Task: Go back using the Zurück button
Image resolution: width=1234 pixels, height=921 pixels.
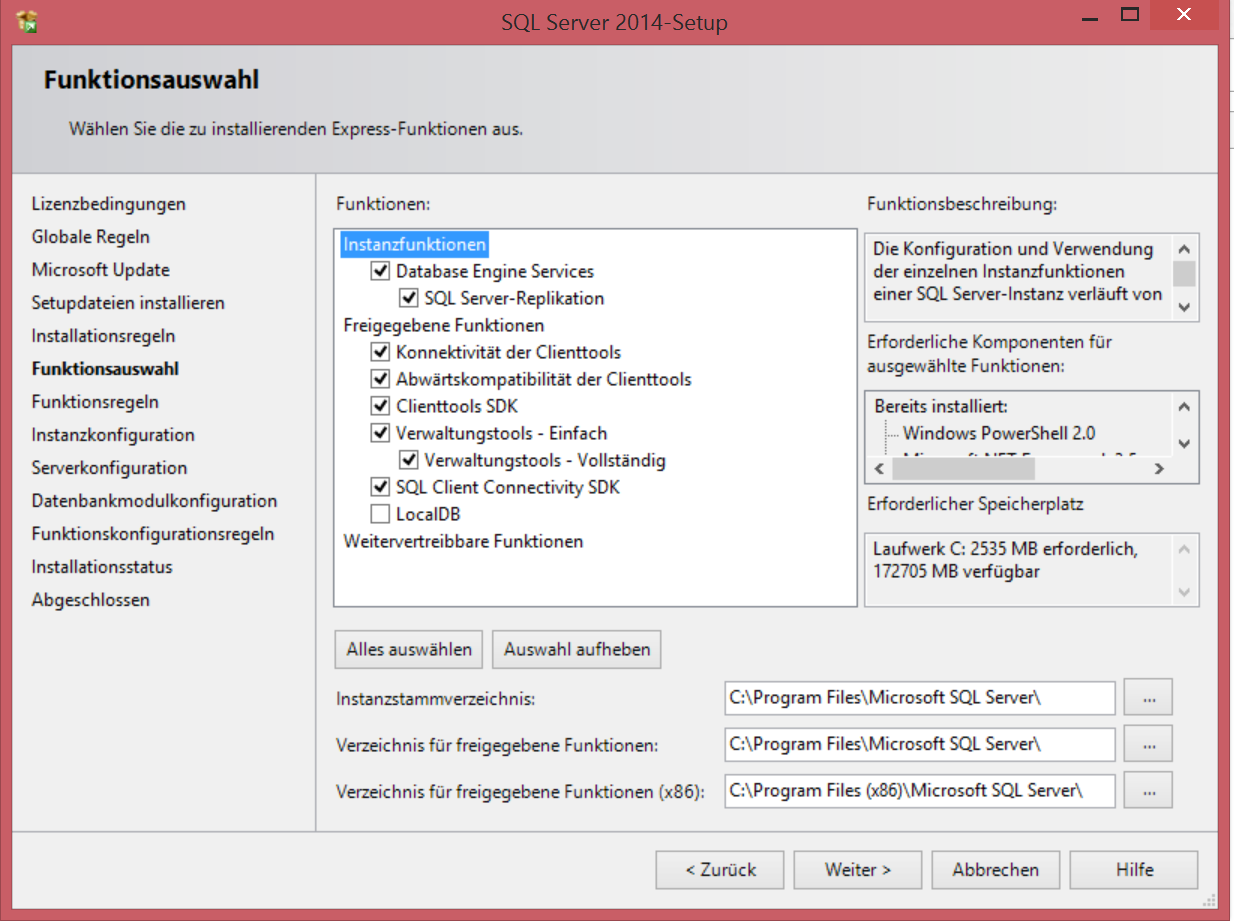Action: (720, 869)
